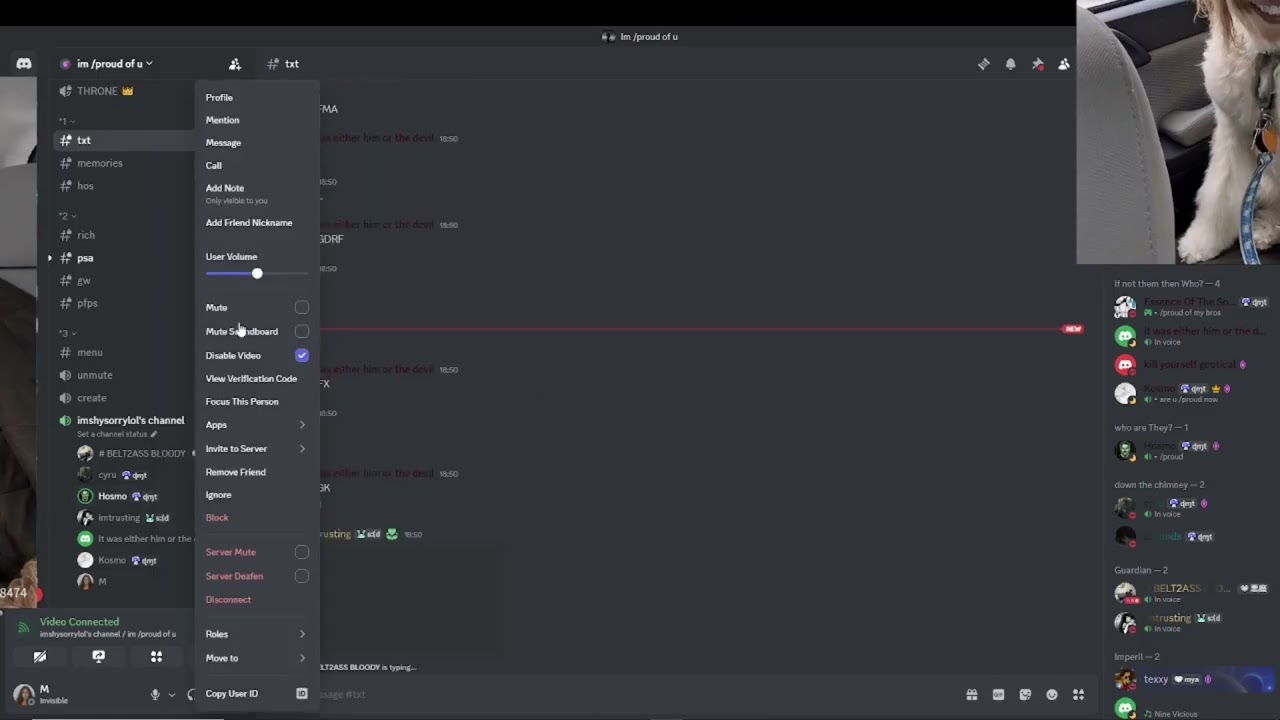Image resolution: width=1280 pixels, height=720 pixels.
Task: Uncheck Disable Video checkbox
Action: (302, 355)
